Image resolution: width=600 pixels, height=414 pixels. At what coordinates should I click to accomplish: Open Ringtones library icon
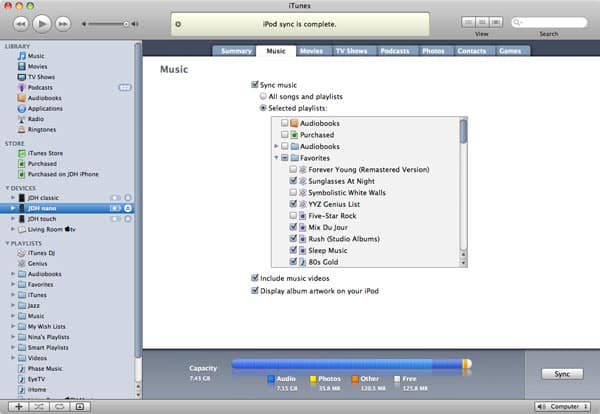click(x=22, y=130)
